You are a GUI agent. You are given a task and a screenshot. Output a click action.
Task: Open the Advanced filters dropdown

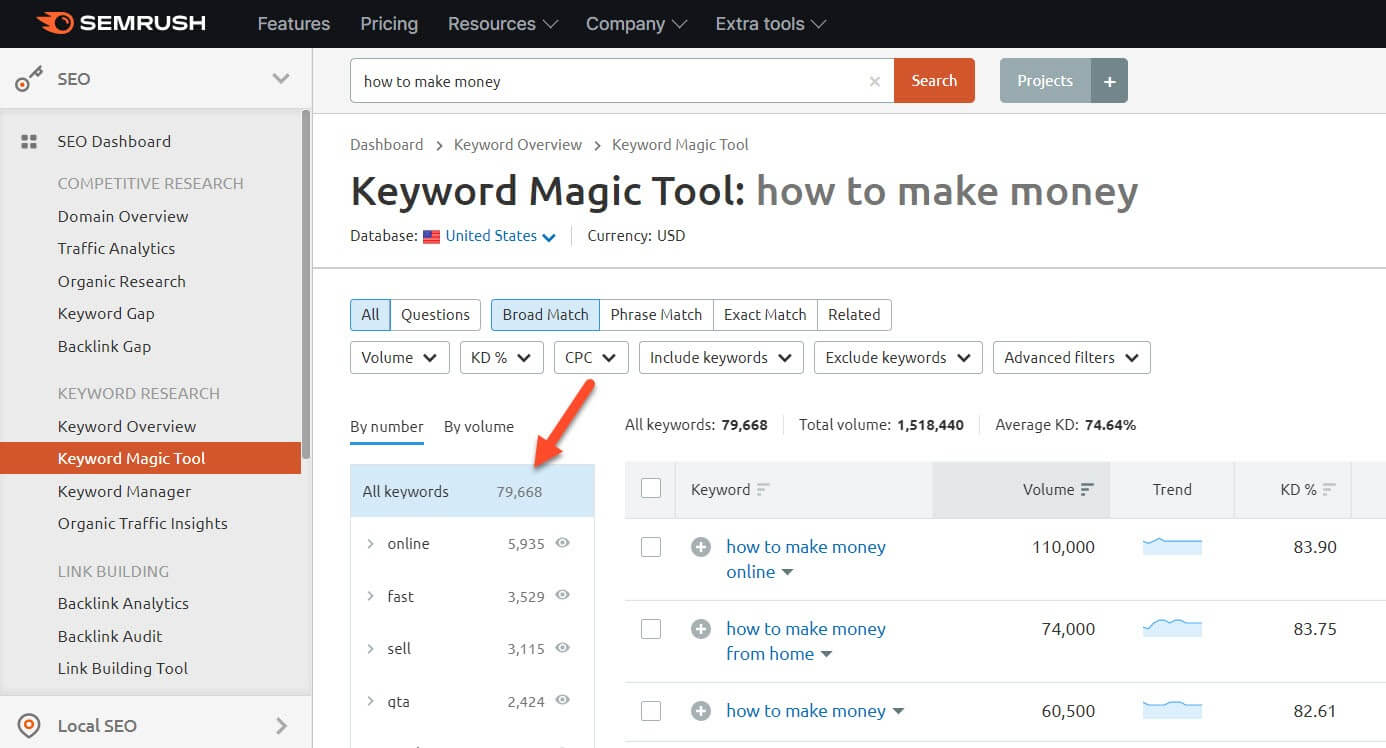click(1072, 358)
